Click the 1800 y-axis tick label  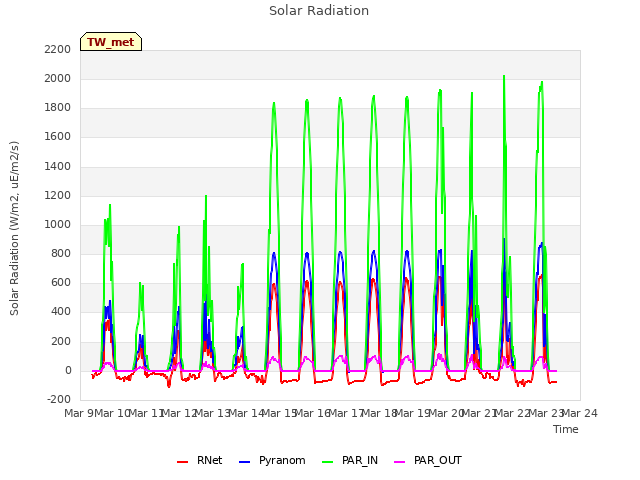pos(58,108)
